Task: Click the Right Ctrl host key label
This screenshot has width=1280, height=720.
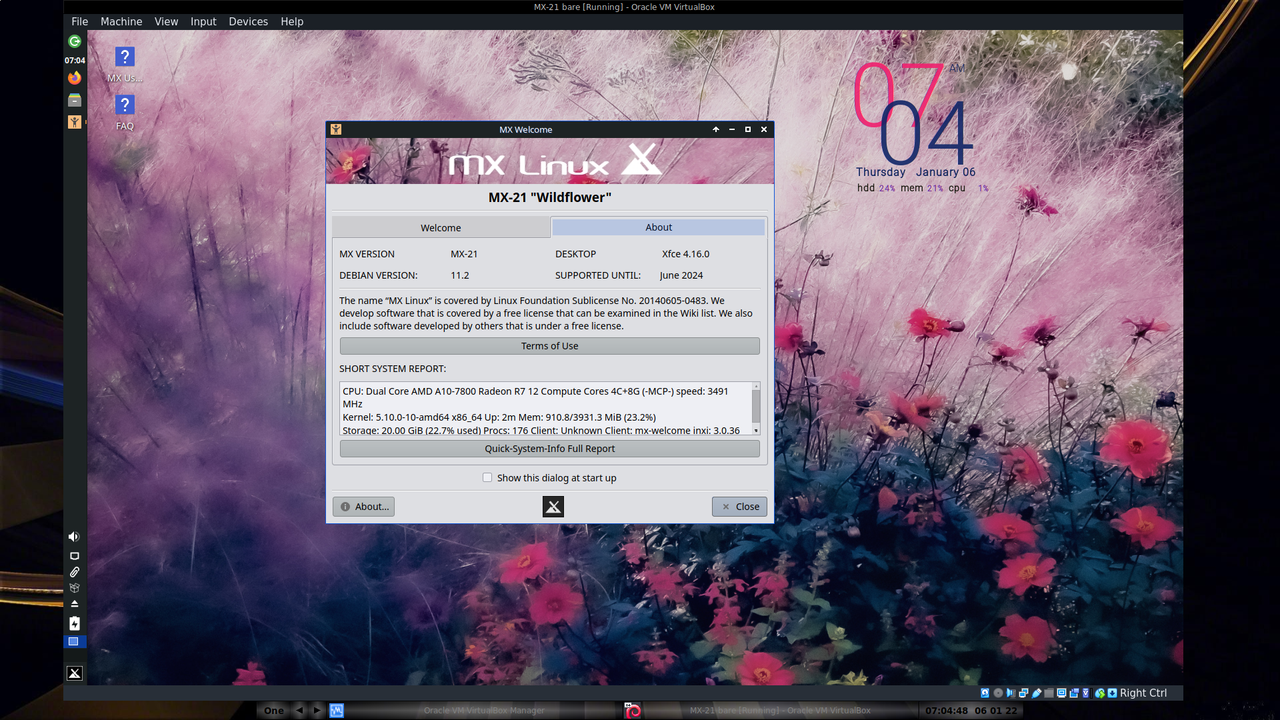Action: (1143, 693)
